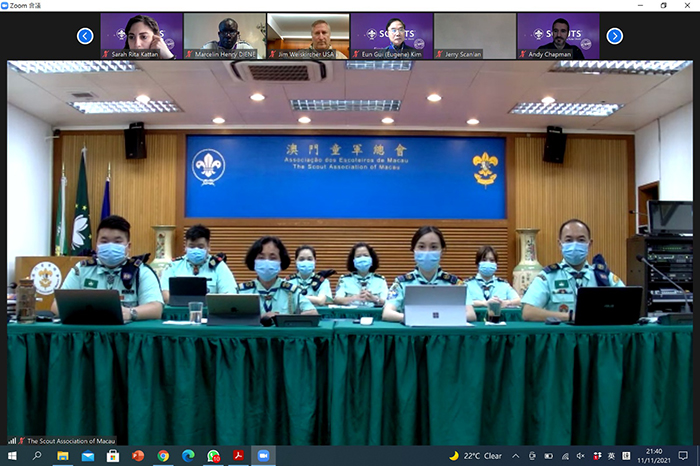Screen dimensions: 700x466
Task: Click the Zoom logo in the title bar
Action: coord(4,5)
